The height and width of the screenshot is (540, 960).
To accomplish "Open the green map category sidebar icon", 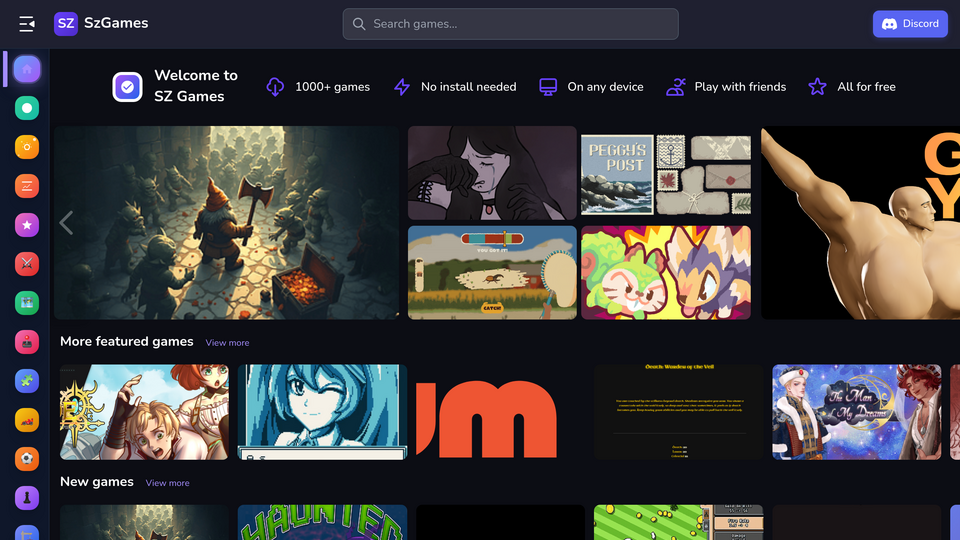I will click(x=27, y=303).
